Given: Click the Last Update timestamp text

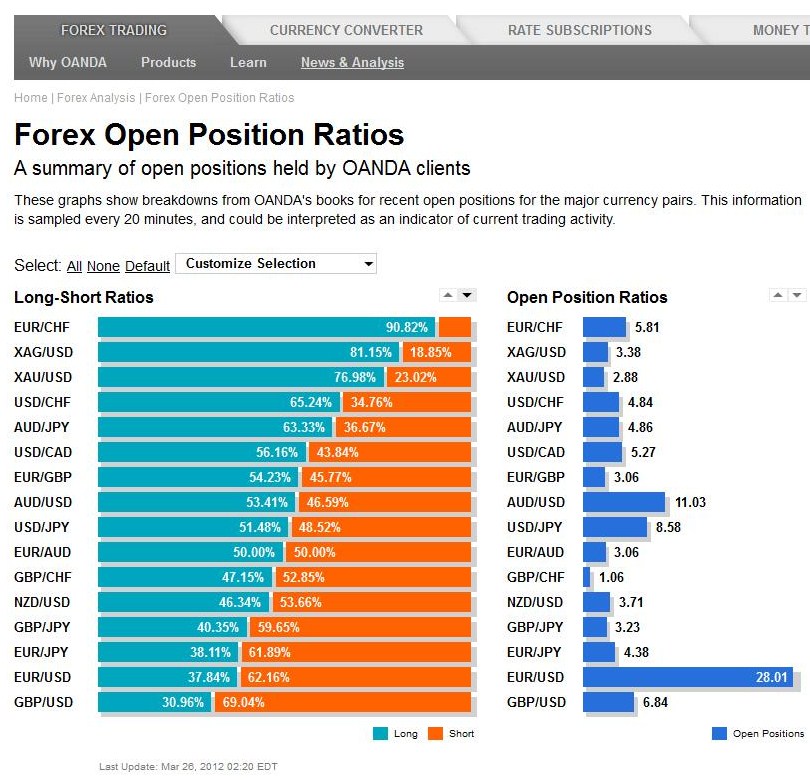Looking at the screenshot, I should click(x=188, y=767).
